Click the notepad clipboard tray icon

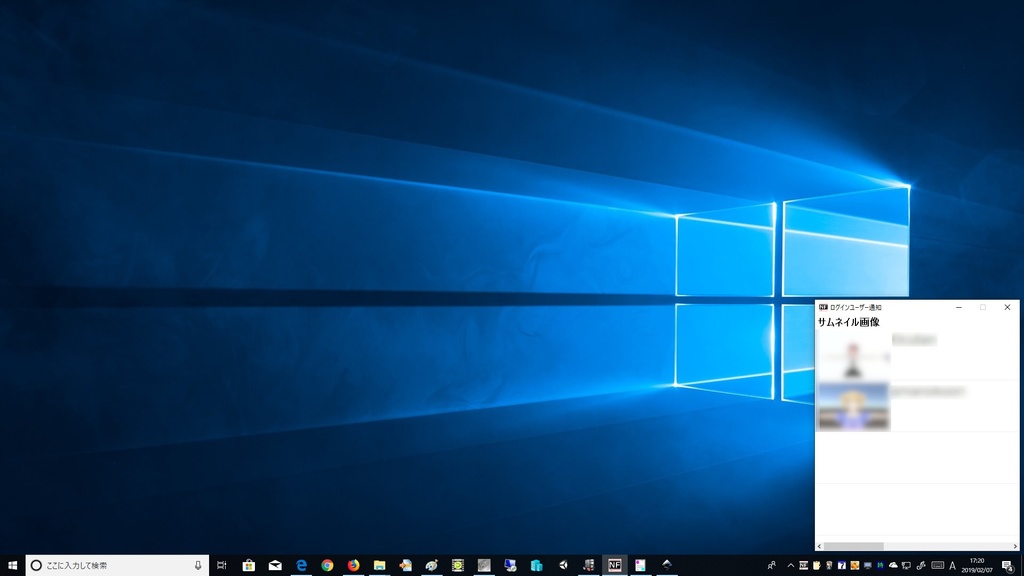coord(816,566)
